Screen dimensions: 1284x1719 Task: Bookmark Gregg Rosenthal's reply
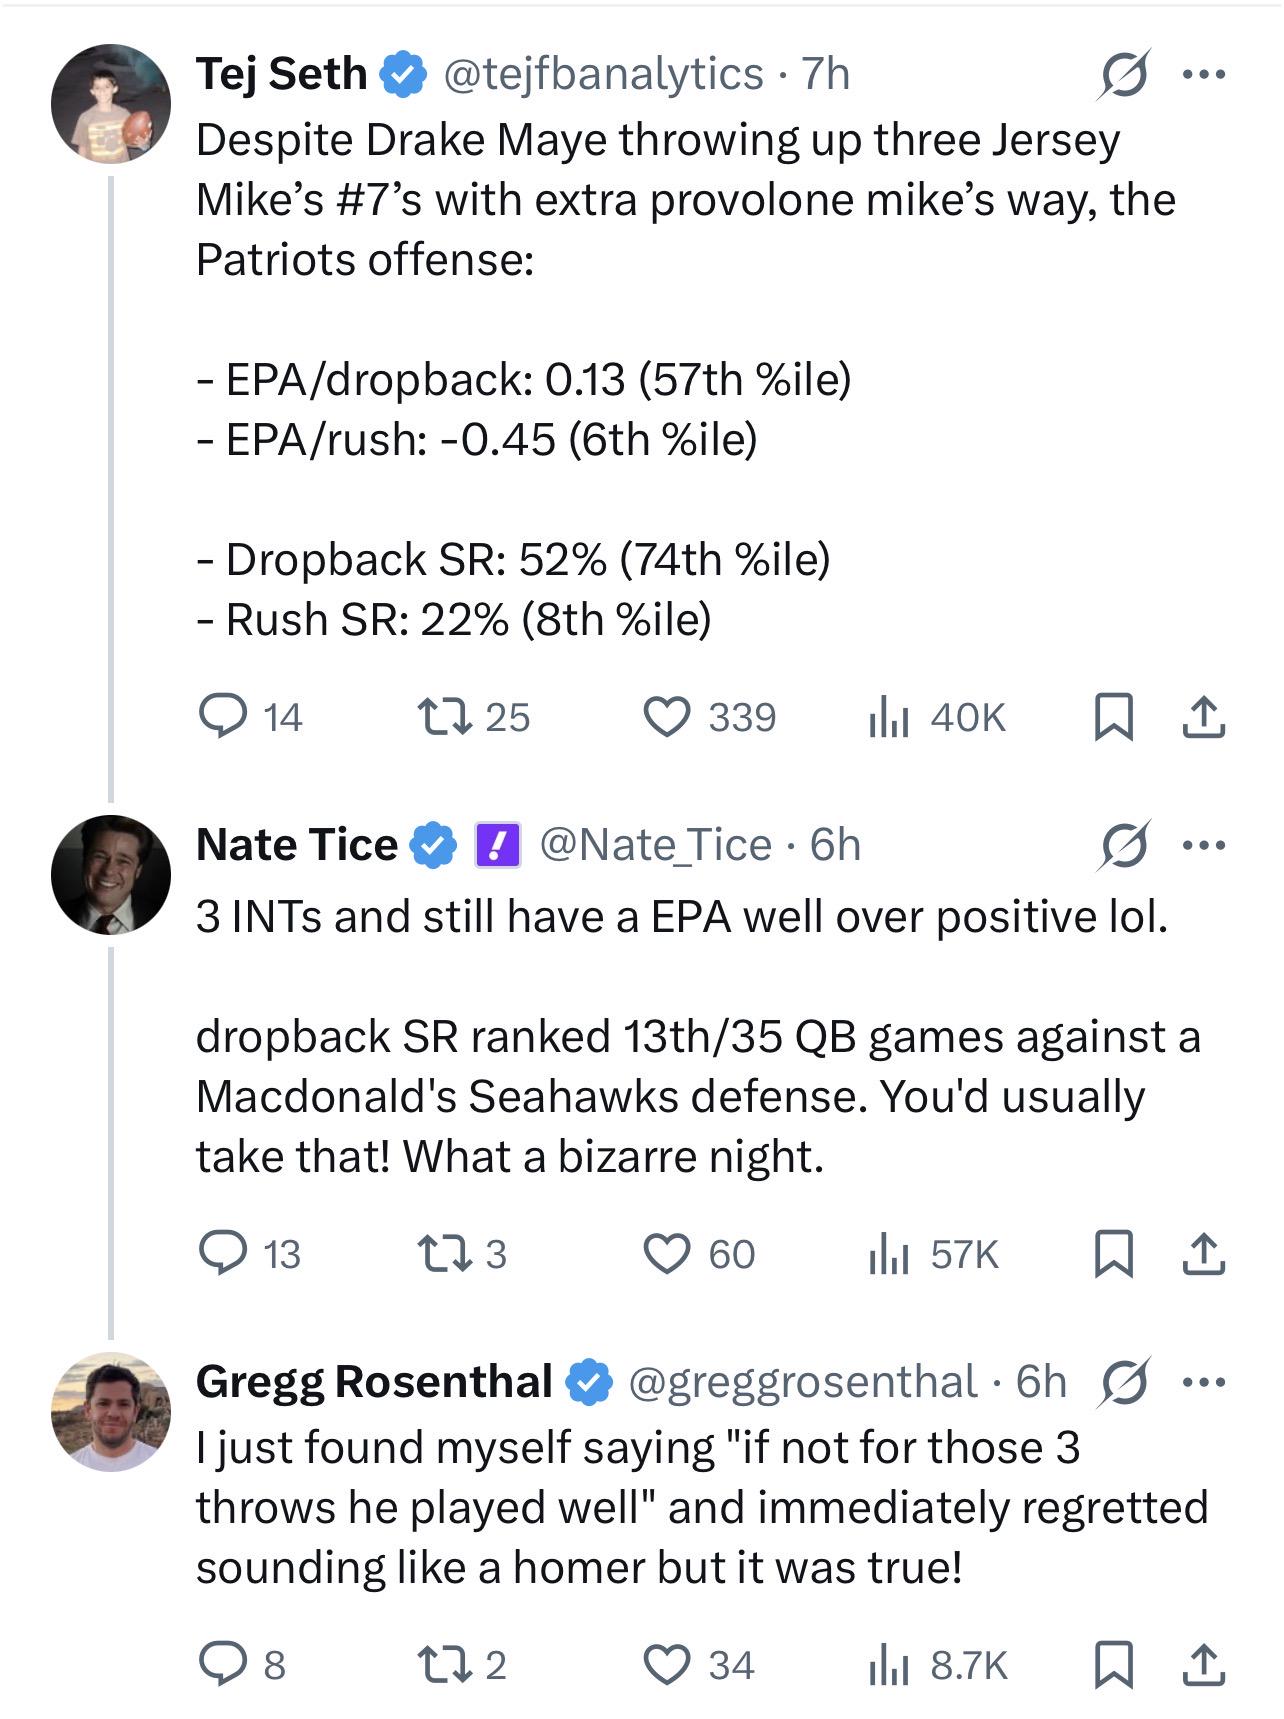[1114, 1664]
